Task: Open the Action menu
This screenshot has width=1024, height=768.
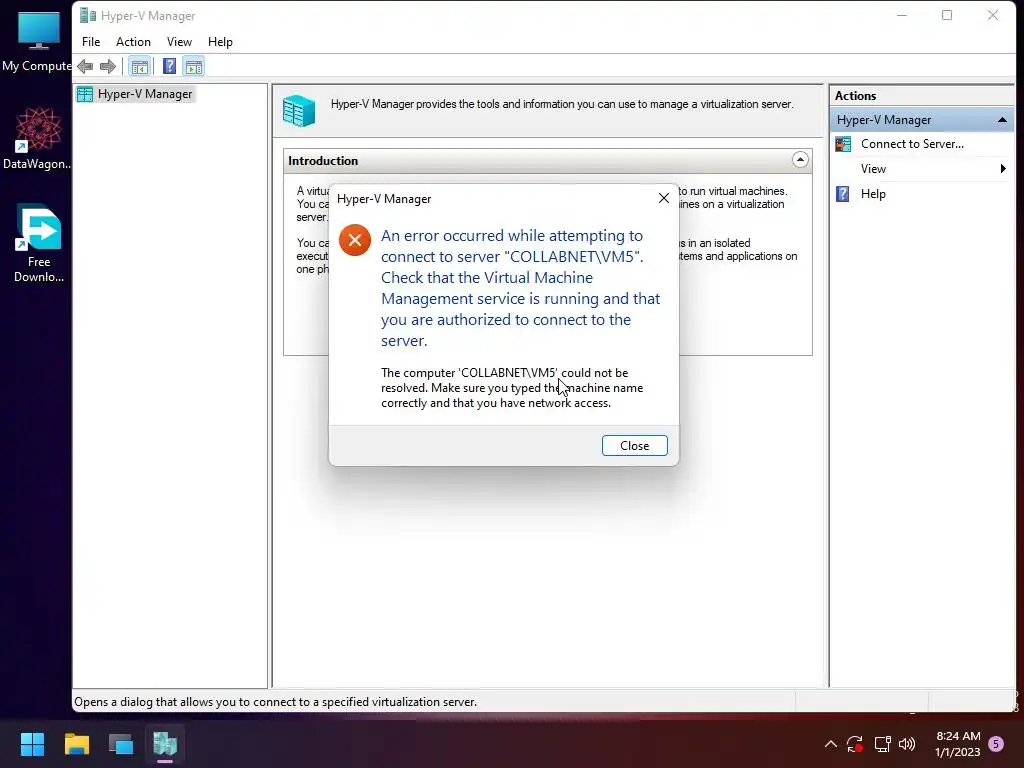Action: pyautogui.click(x=133, y=42)
